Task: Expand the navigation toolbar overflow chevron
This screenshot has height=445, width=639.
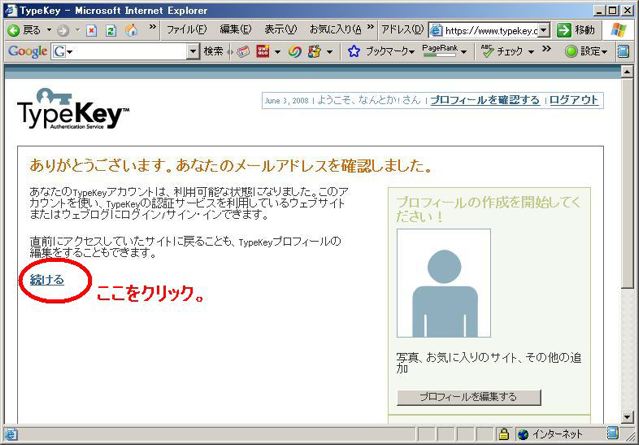Action: [x=152, y=27]
